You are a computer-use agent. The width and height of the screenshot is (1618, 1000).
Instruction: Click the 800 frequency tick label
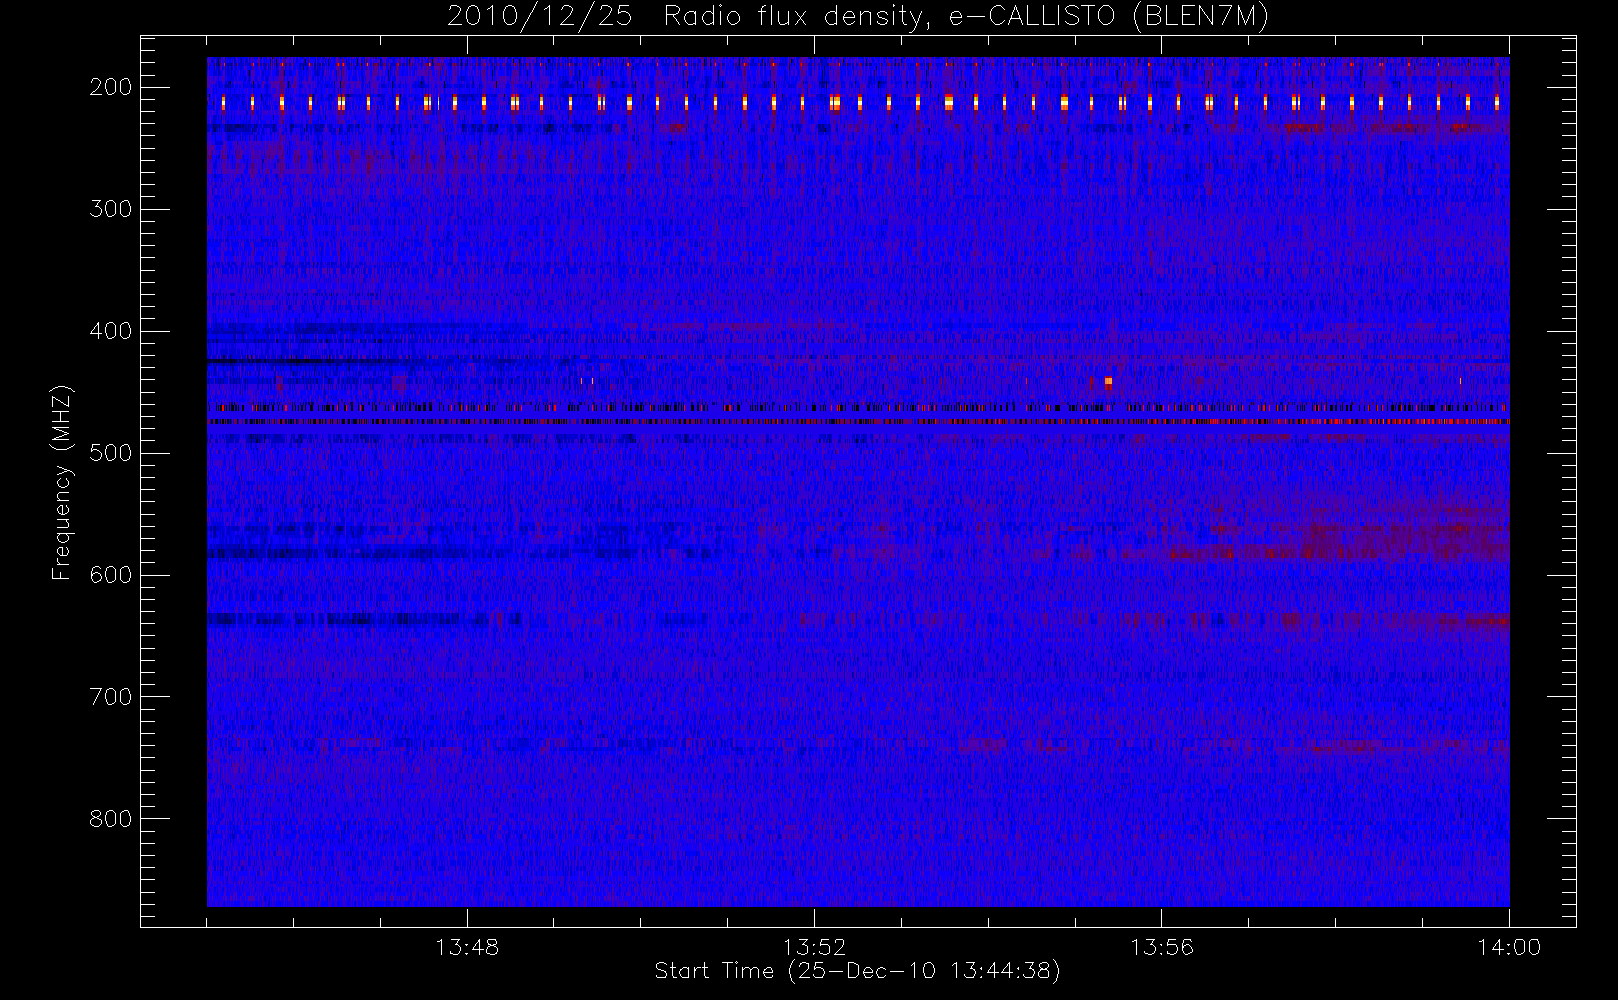[111, 819]
